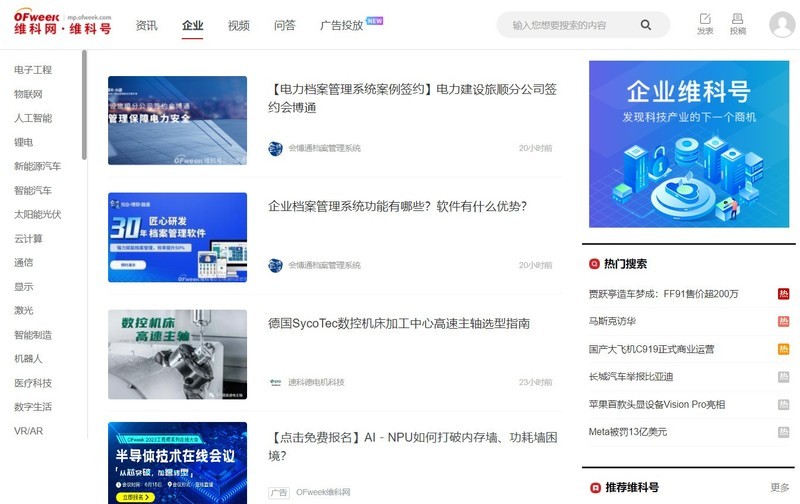Click hot badge beside 国产大飞机C919
800x504 pixels.
pyautogui.click(x=783, y=349)
